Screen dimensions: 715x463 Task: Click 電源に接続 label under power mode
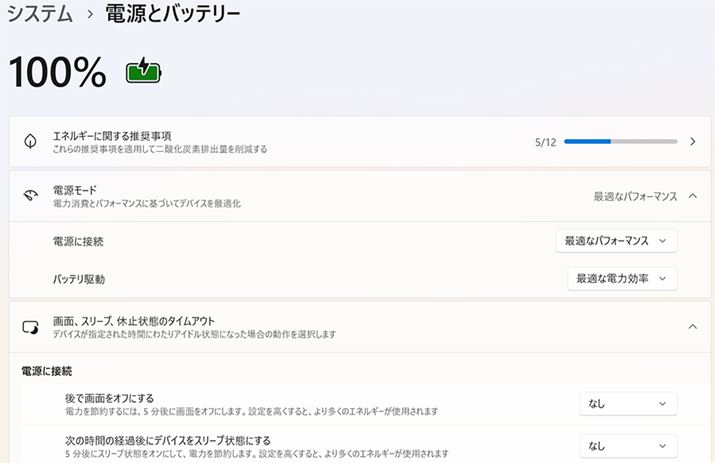pyautogui.click(x=78, y=241)
